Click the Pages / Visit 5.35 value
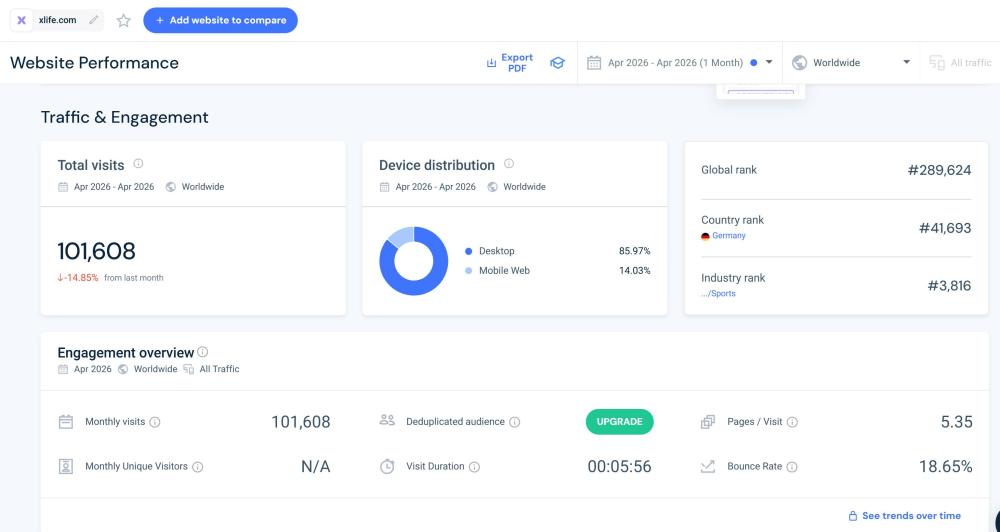This screenshot has height=532, width=1000. (x=957, y=422)
